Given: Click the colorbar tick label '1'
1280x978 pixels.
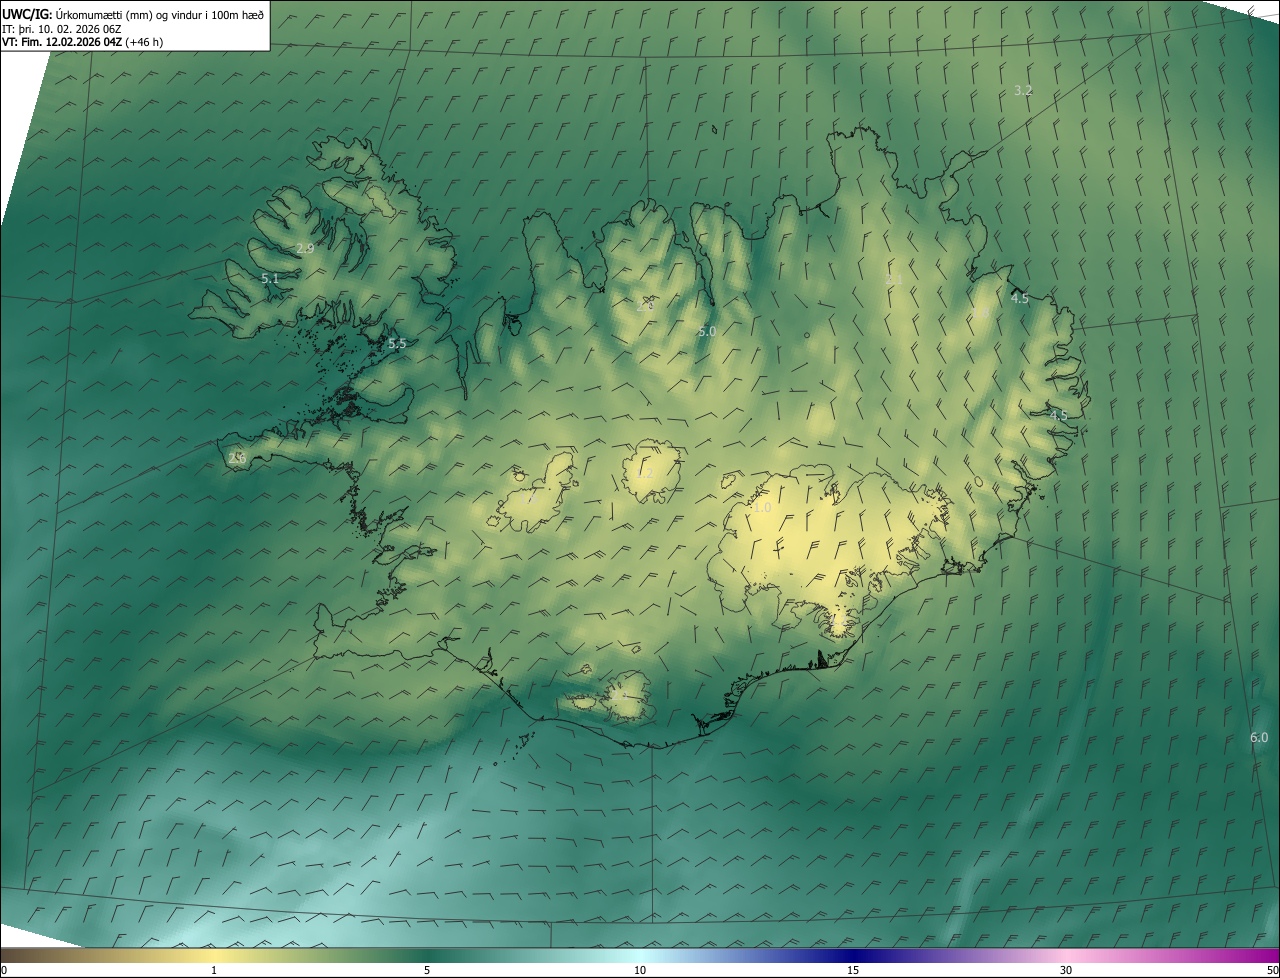Looking at the screenshot, I should tap(214, 970).
